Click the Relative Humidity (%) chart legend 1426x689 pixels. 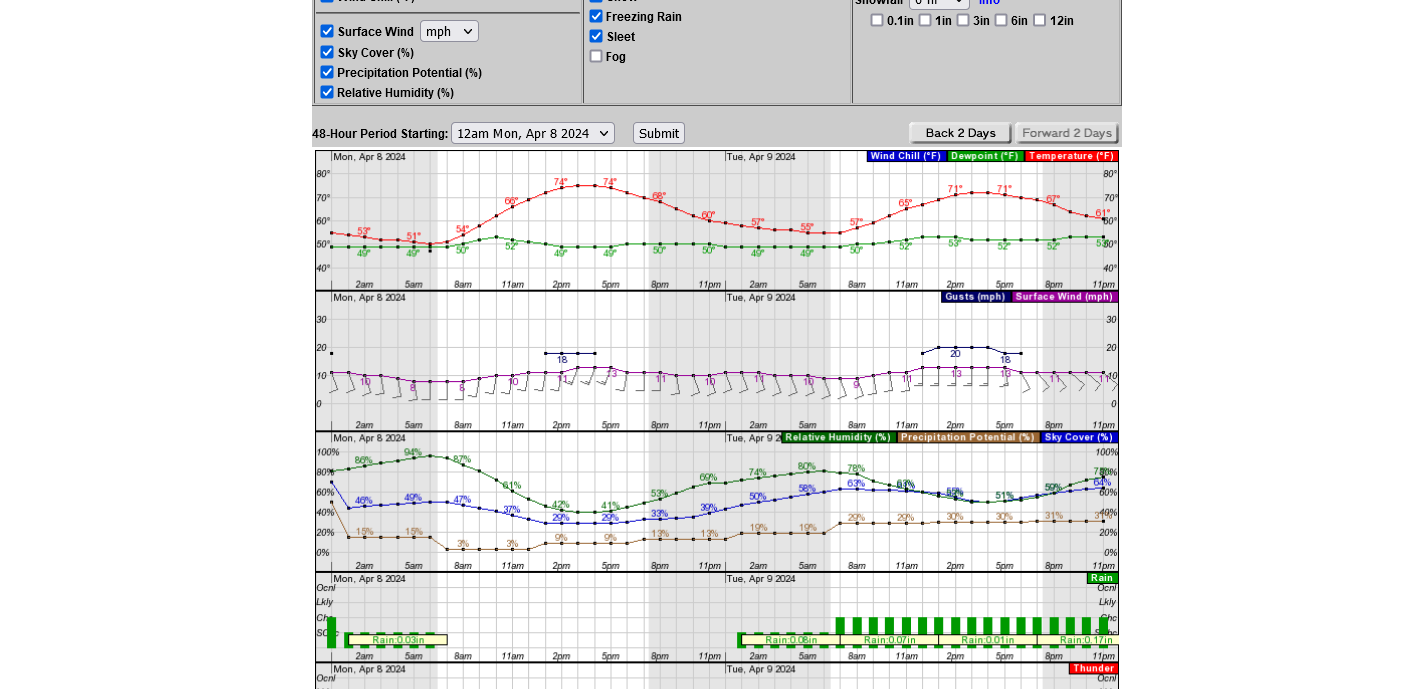[x=838, y=437]
